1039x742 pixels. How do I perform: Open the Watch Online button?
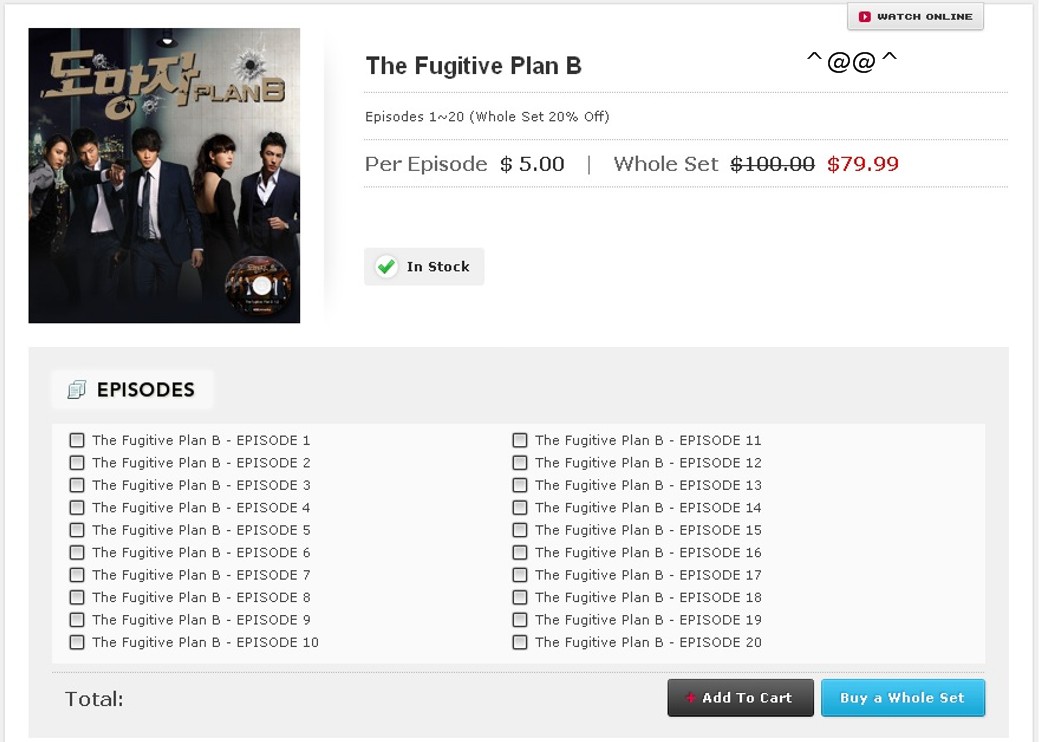[915, 17]
